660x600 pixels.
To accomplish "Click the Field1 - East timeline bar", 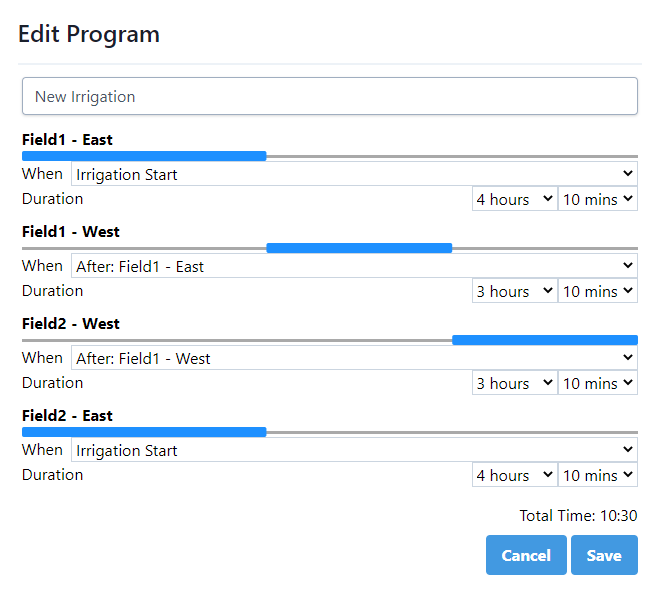I will click(x=144, y=156).
